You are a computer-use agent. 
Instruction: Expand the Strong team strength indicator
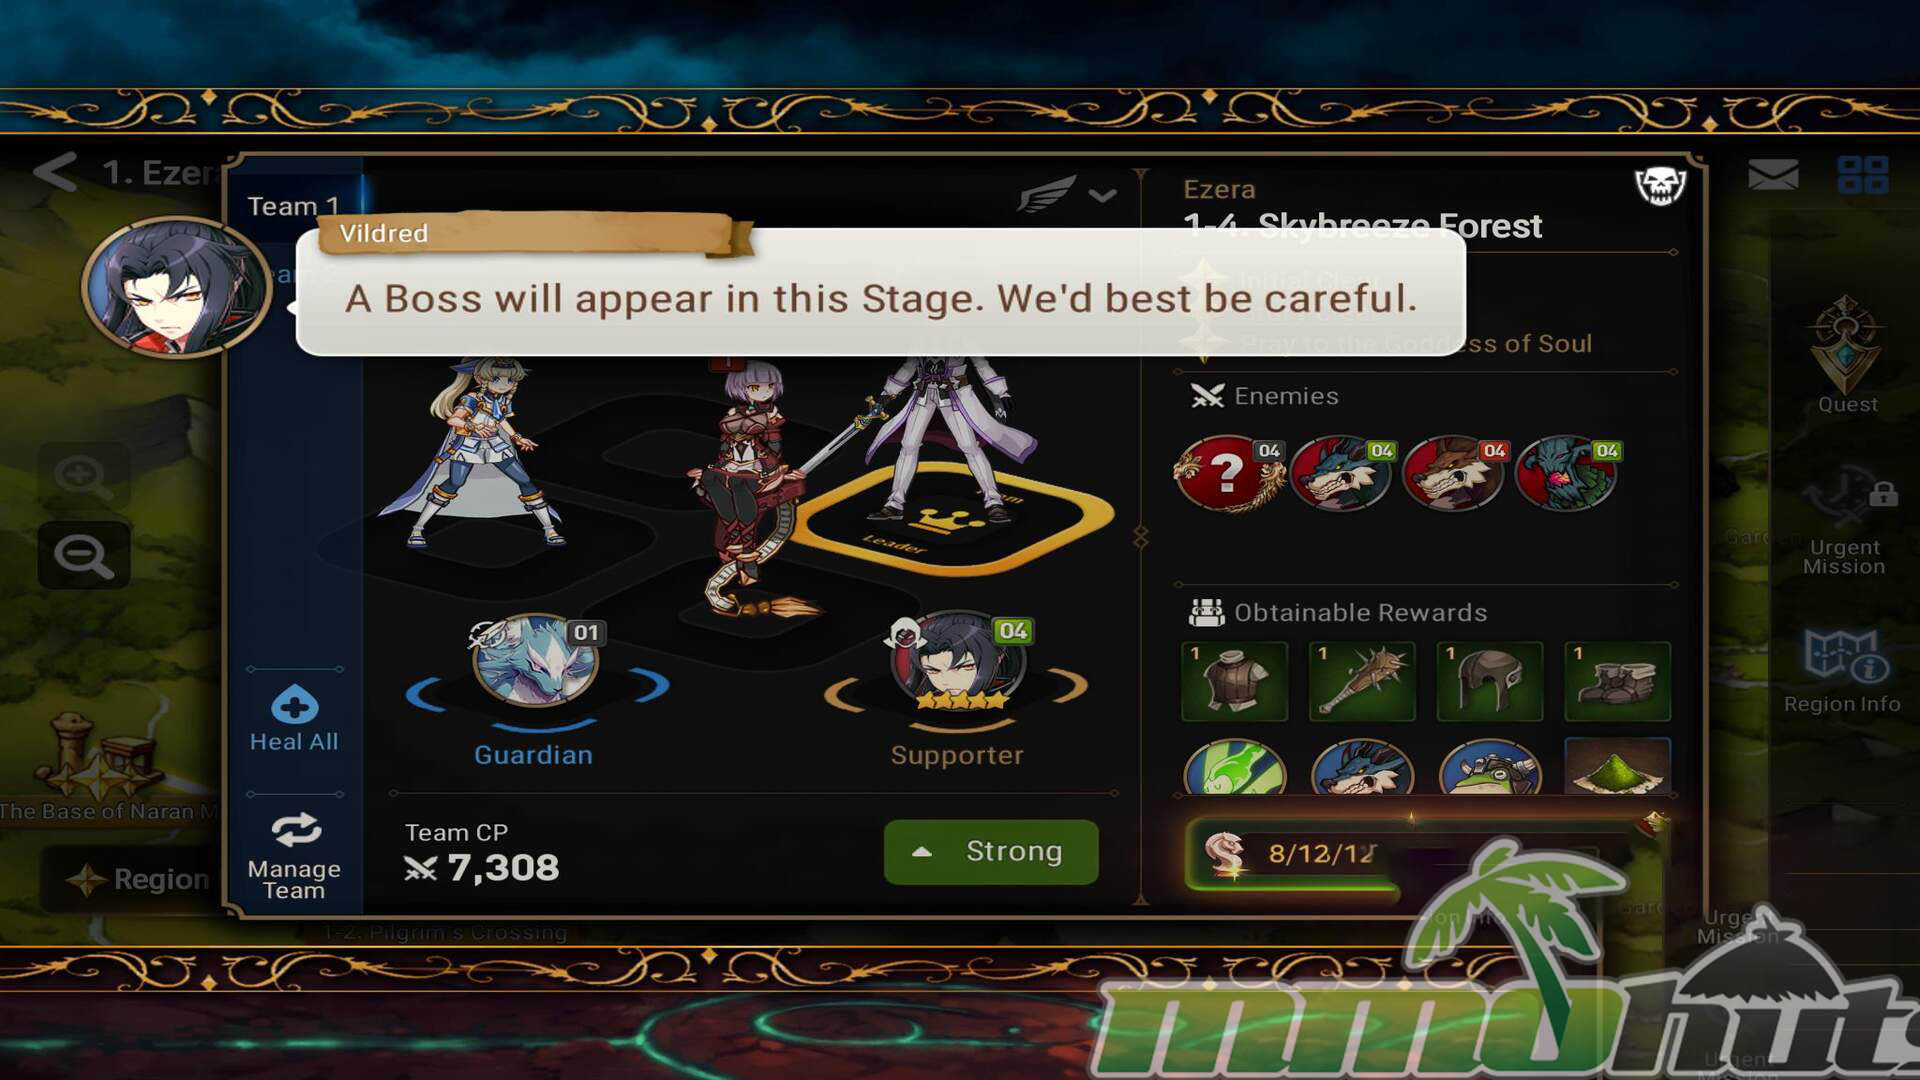coord(991,852)
